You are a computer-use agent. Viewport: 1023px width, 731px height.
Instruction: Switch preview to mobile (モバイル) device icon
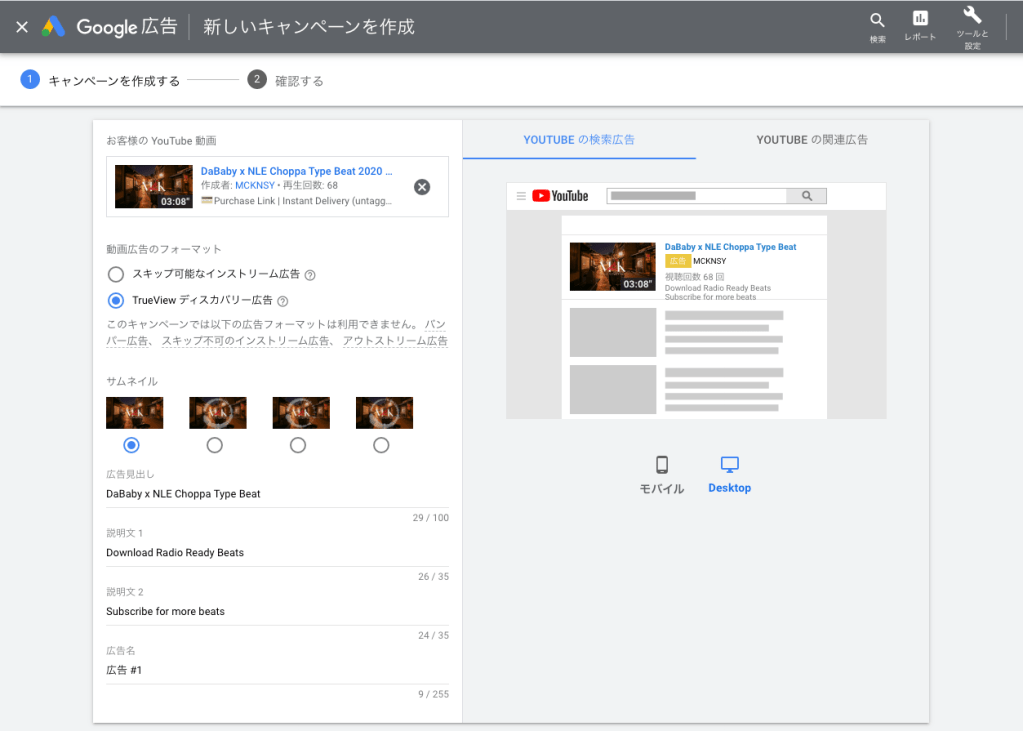(661, 466)
